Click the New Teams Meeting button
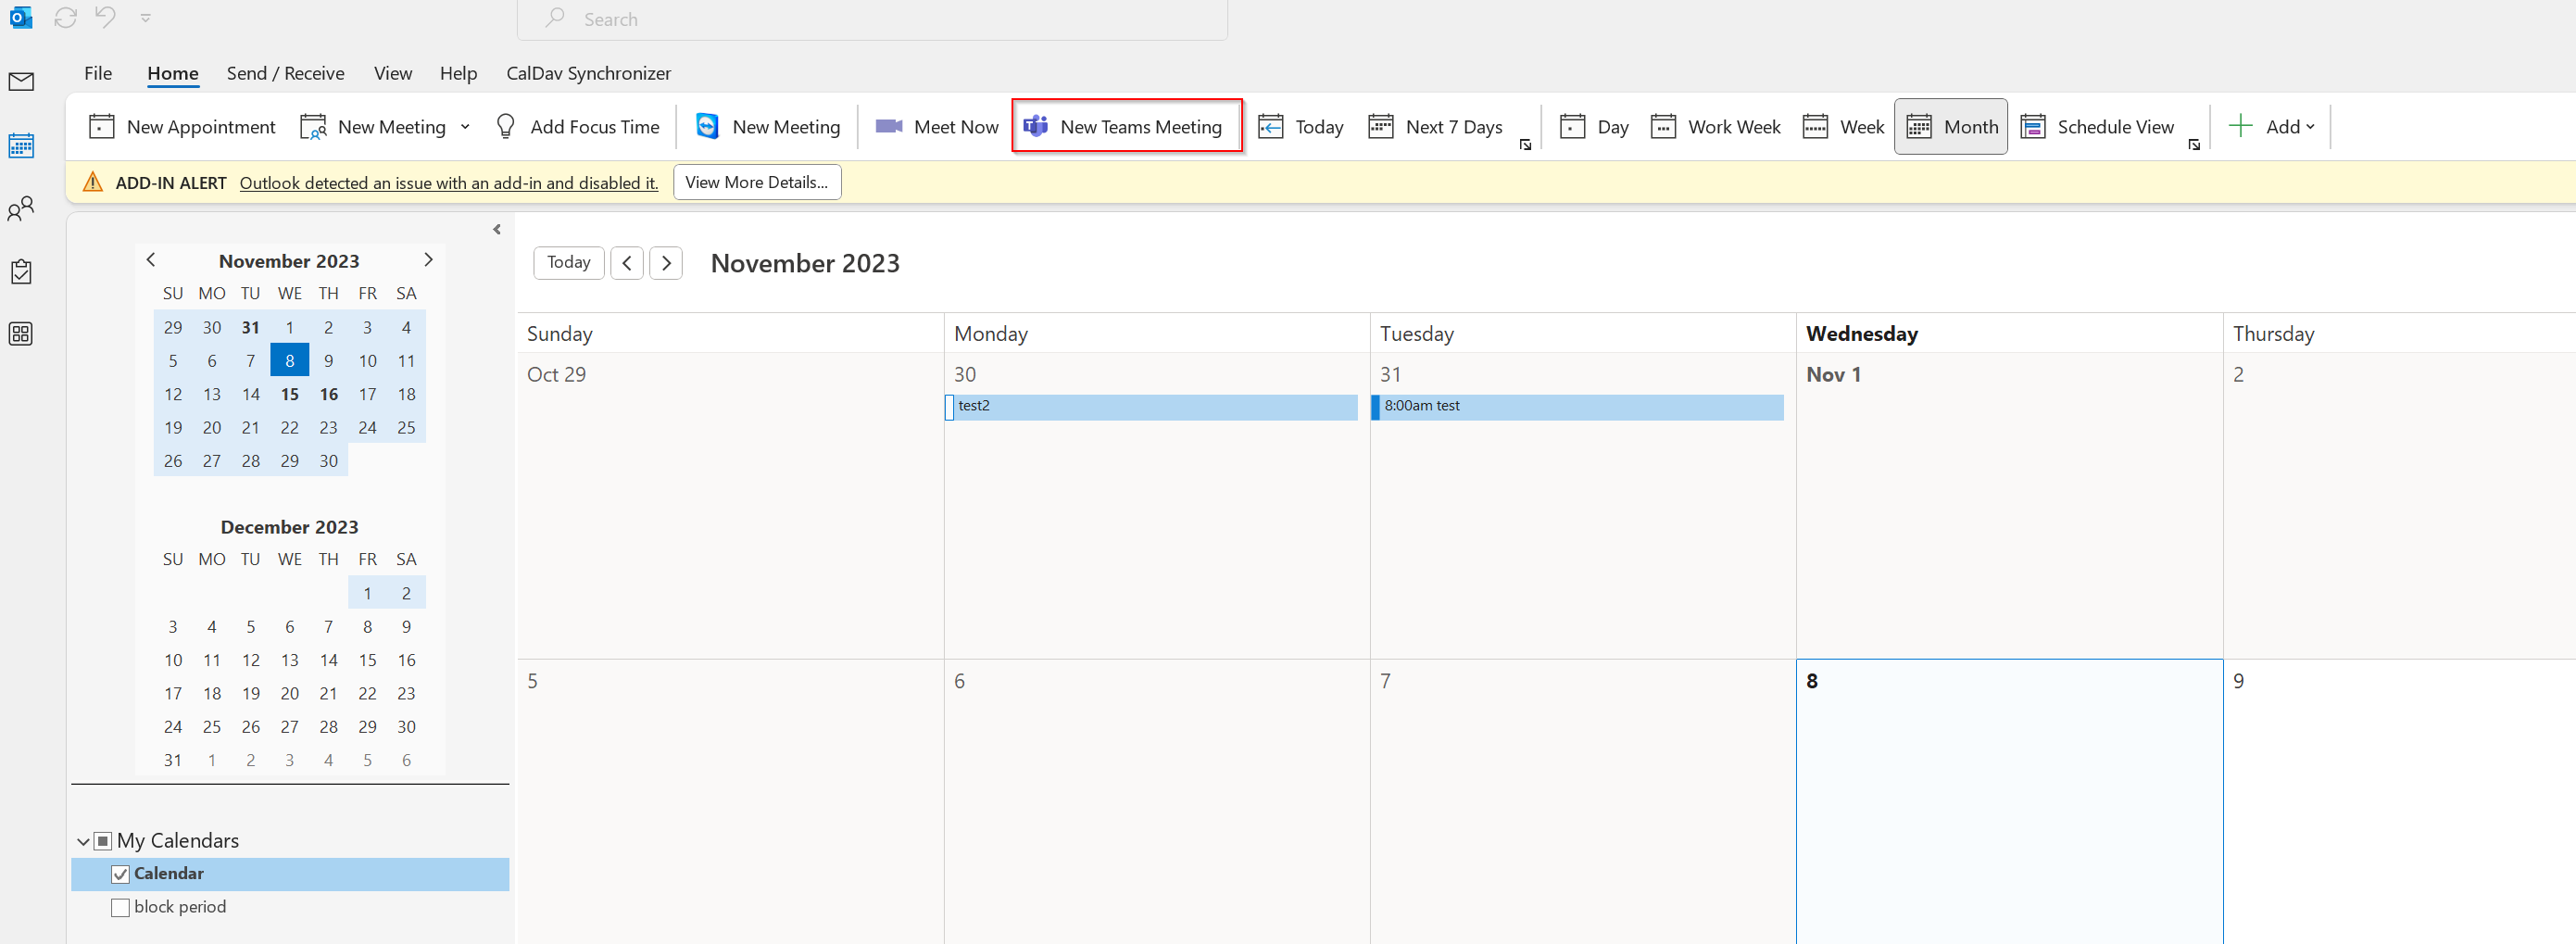 [x=1126, y=127]
